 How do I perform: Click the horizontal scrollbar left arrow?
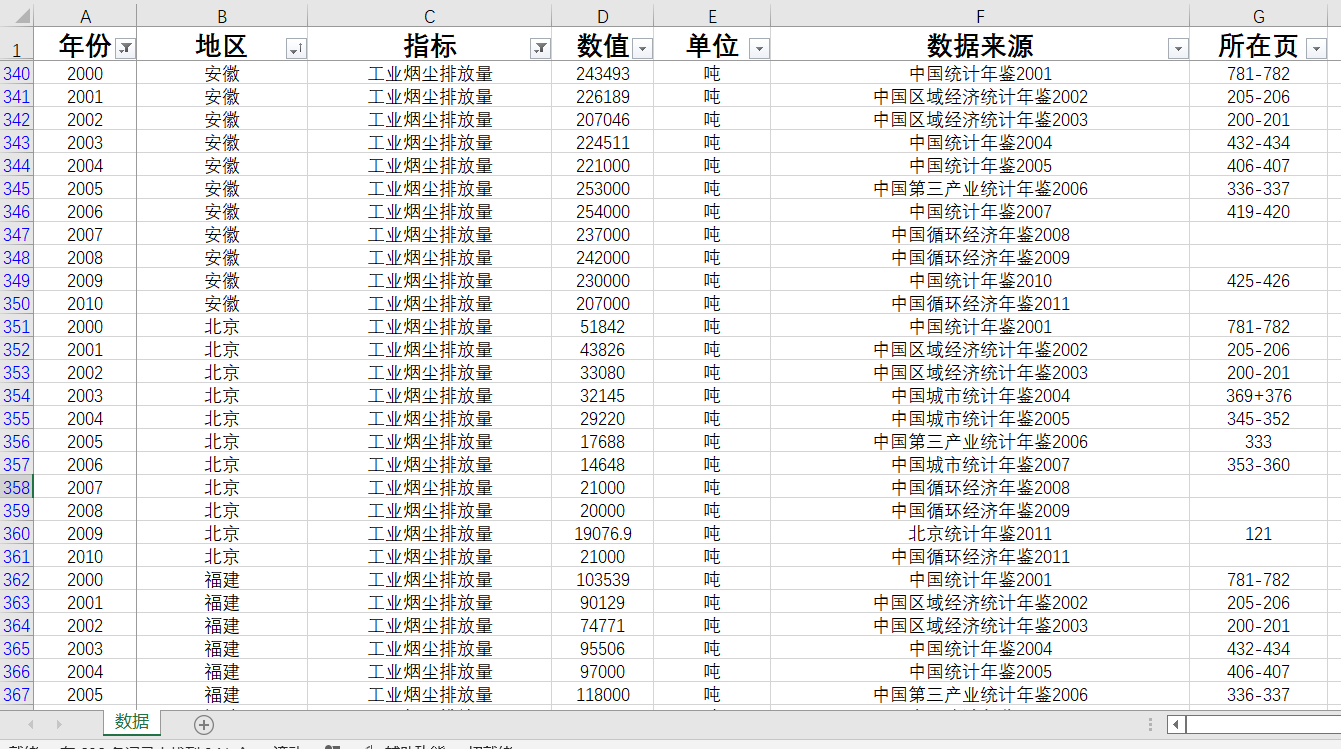click(x=1177, y=724)
